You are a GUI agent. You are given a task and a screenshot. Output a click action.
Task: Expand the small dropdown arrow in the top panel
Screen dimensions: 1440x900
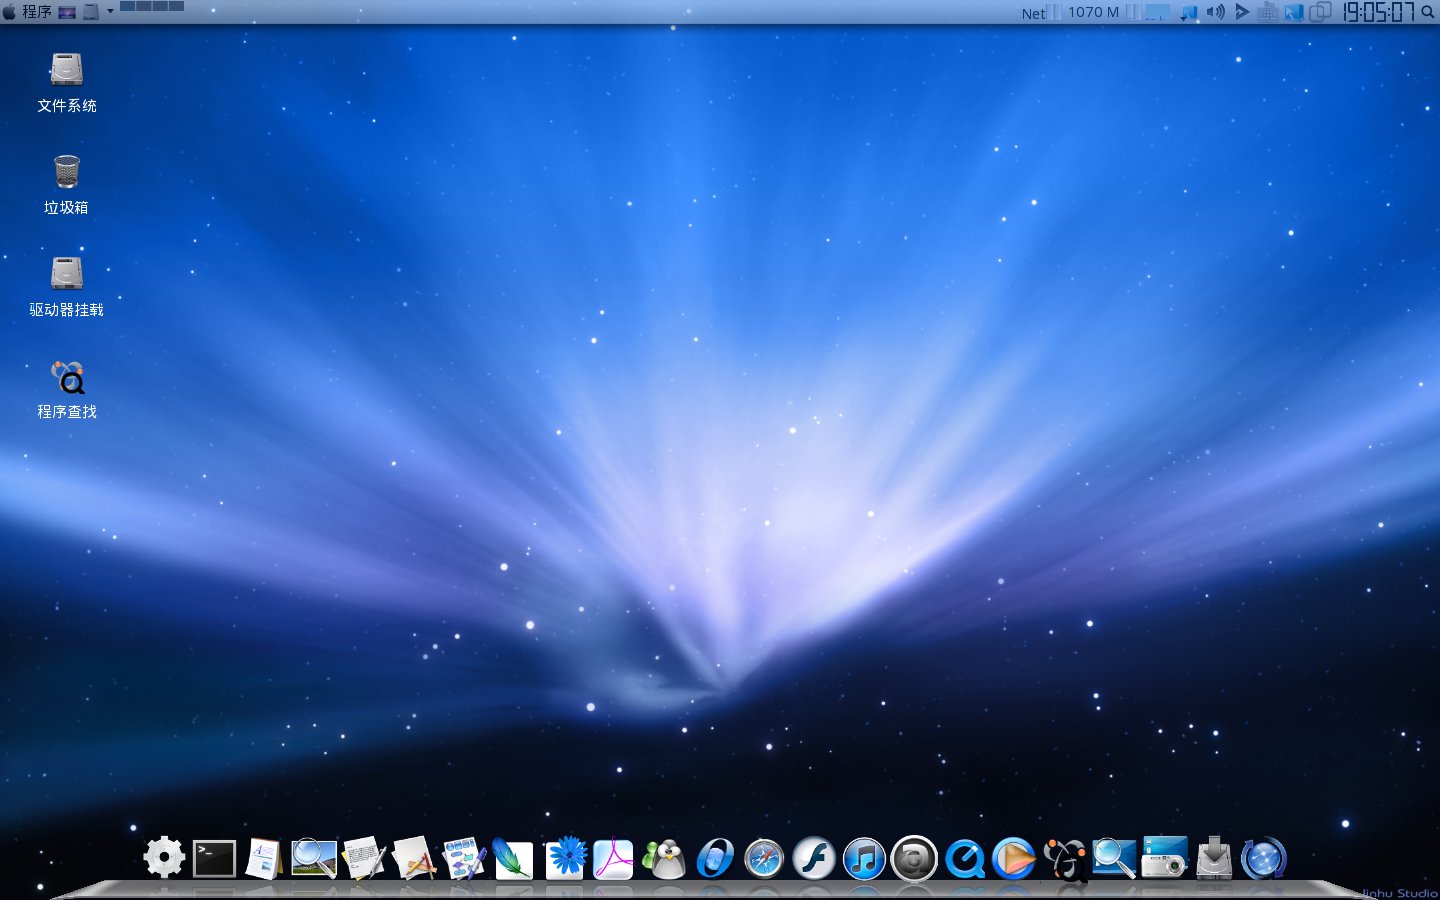[110, 11]
